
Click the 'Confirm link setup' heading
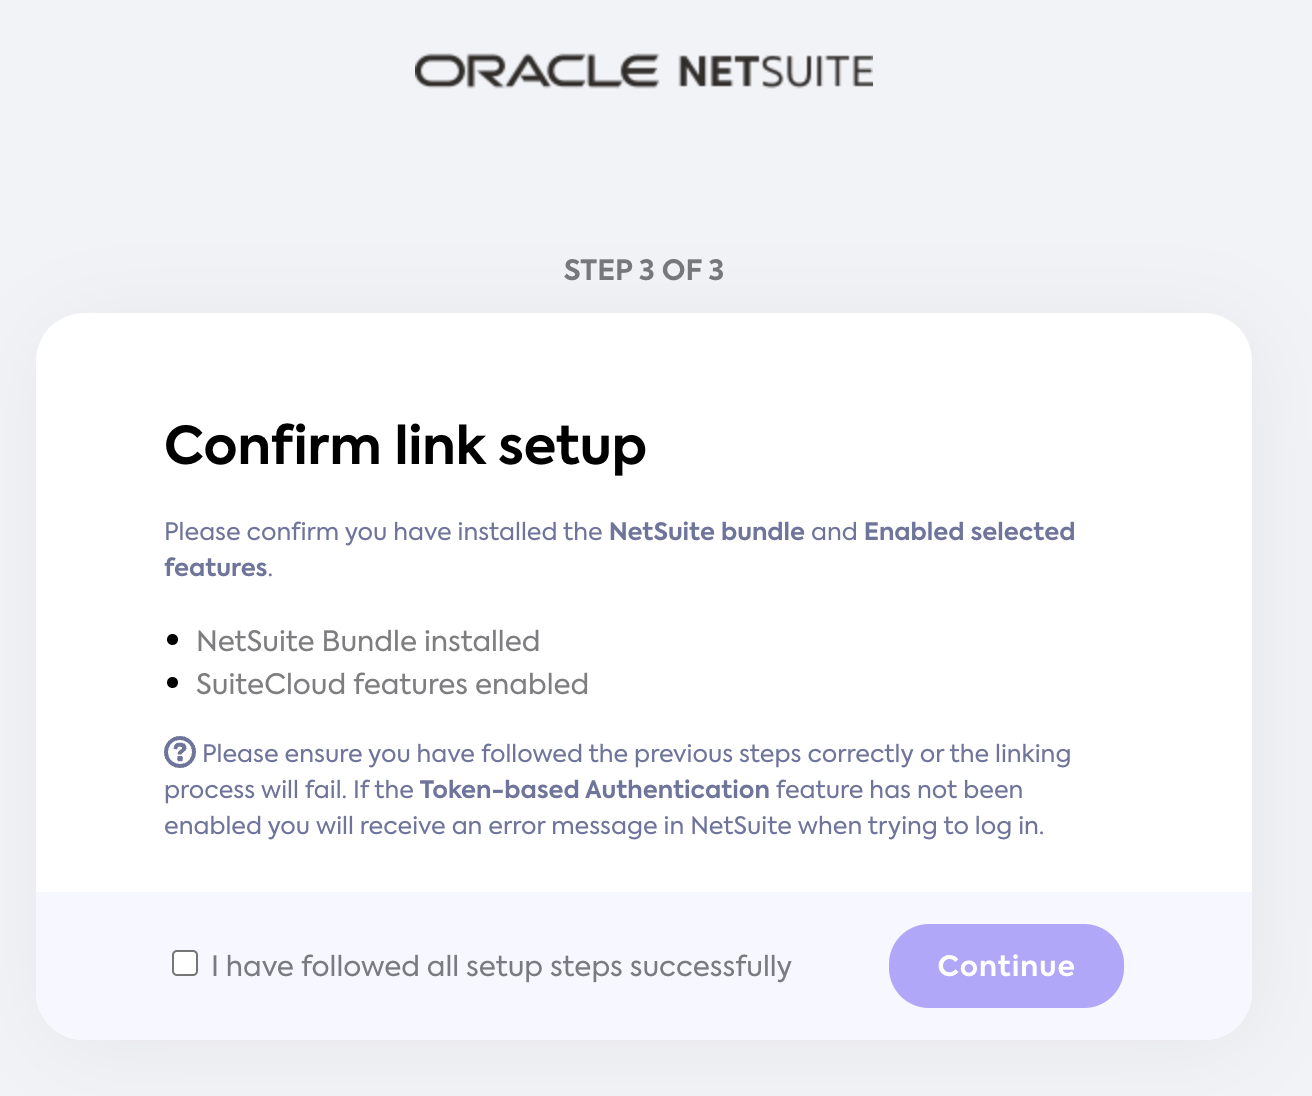405,447
